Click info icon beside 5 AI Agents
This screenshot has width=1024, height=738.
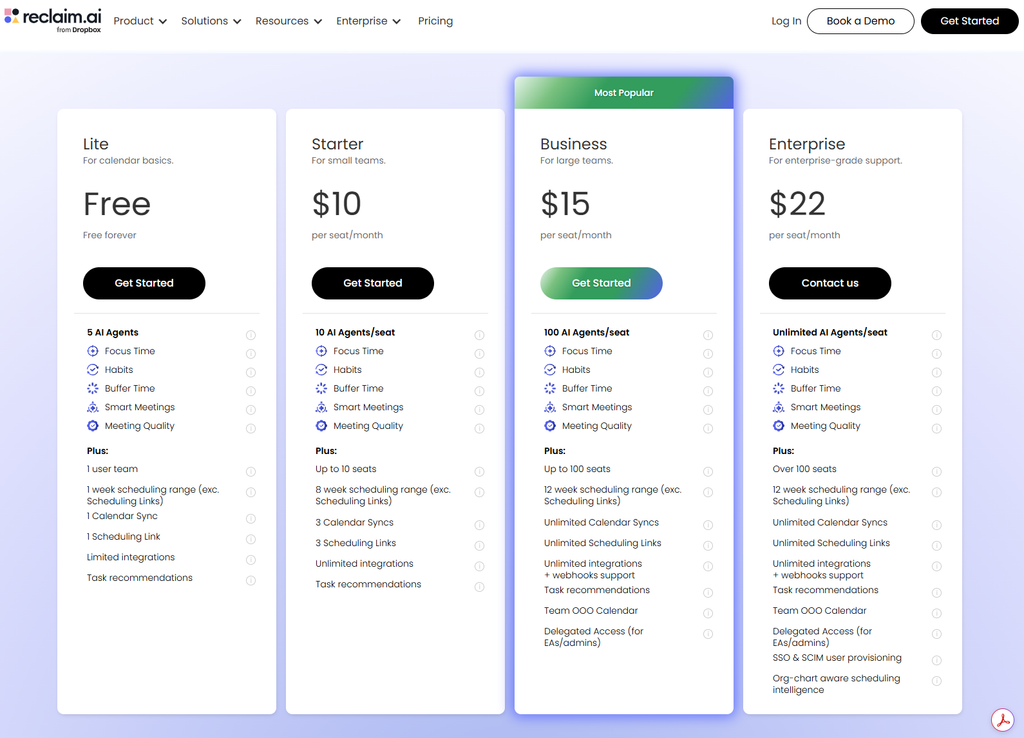(x=251, y=335)
